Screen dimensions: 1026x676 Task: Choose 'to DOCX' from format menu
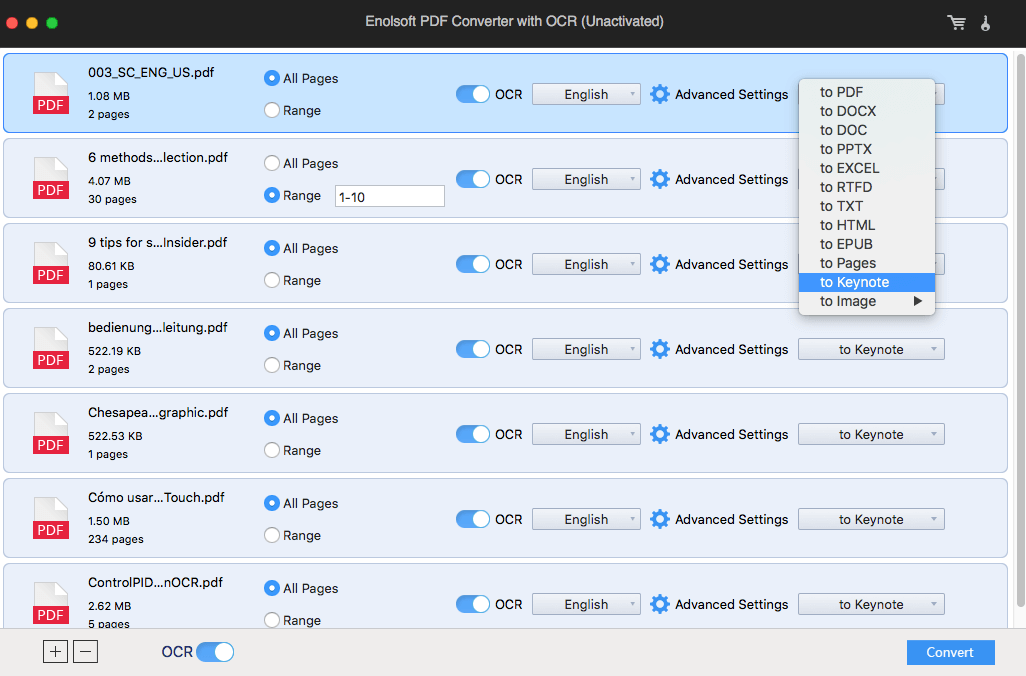[866, 111]
